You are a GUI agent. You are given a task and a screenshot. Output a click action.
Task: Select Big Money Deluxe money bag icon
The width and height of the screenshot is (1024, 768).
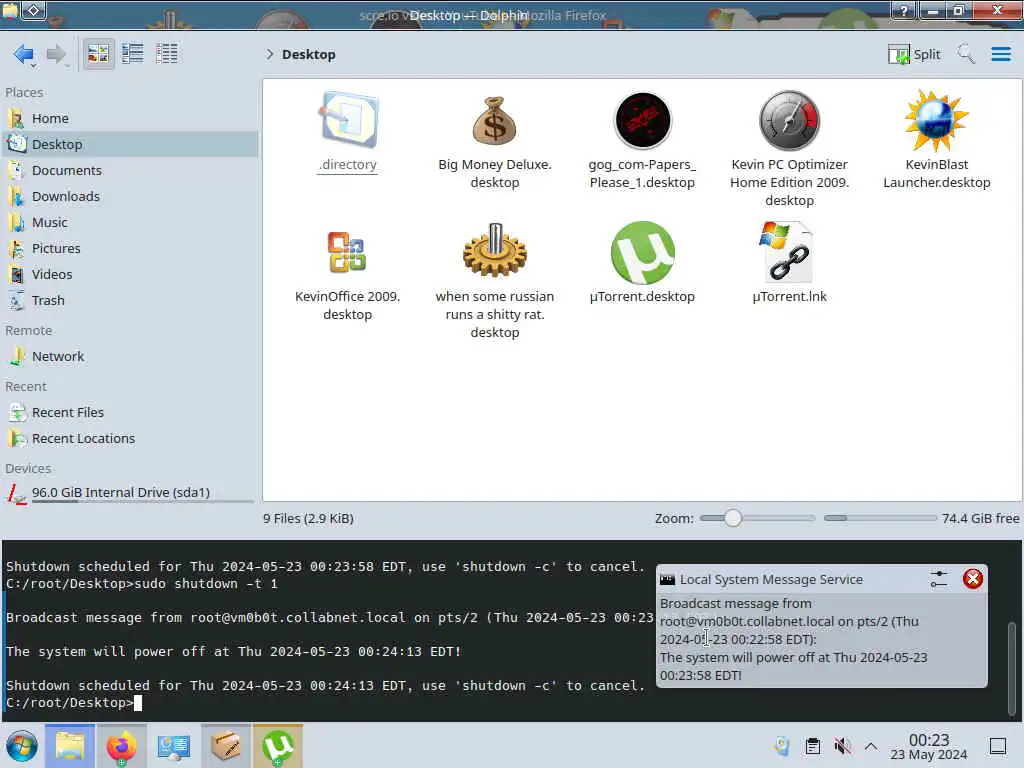point(494,121)
